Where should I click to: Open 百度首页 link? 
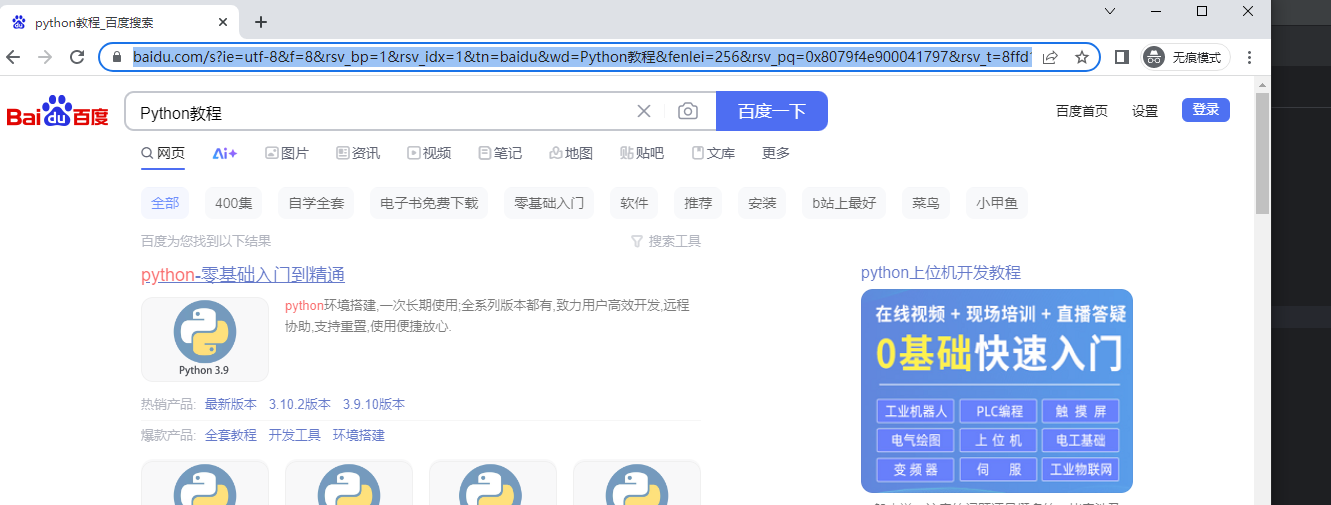[x=1082, y=111]
